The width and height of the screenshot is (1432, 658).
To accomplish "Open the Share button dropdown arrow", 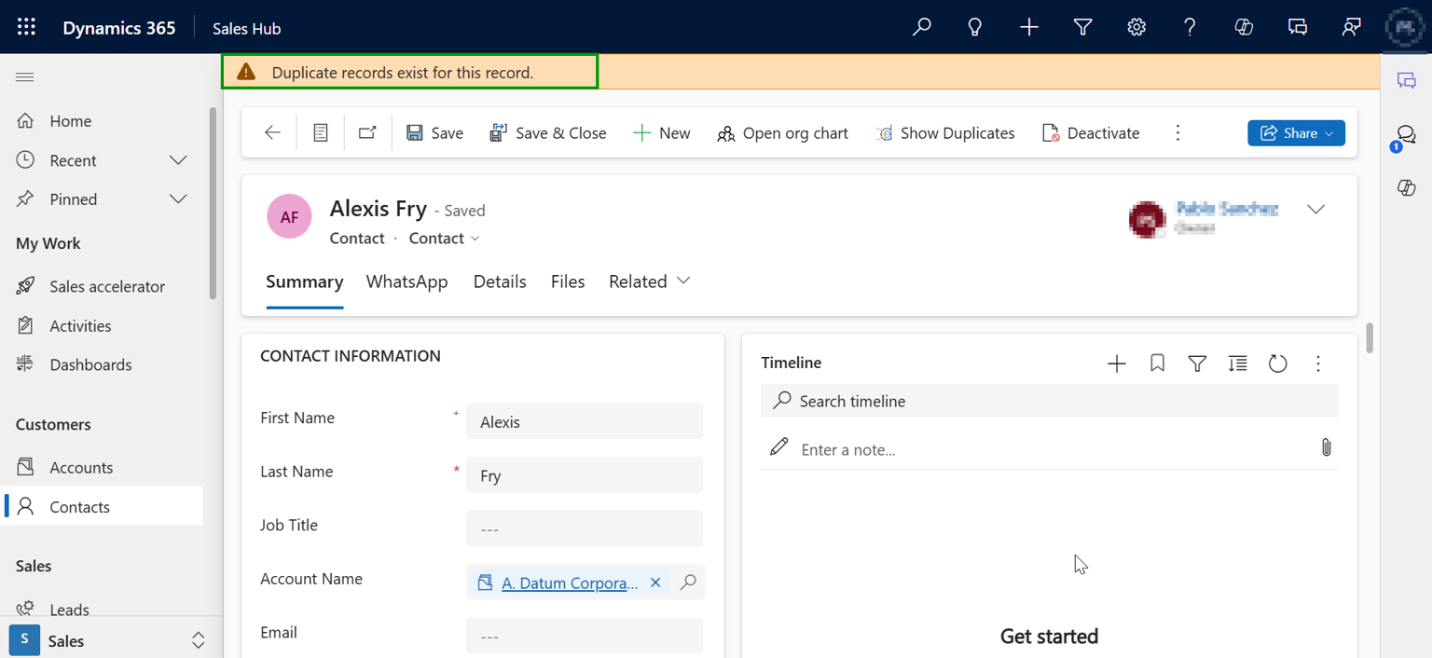I will coord(1329,132).
